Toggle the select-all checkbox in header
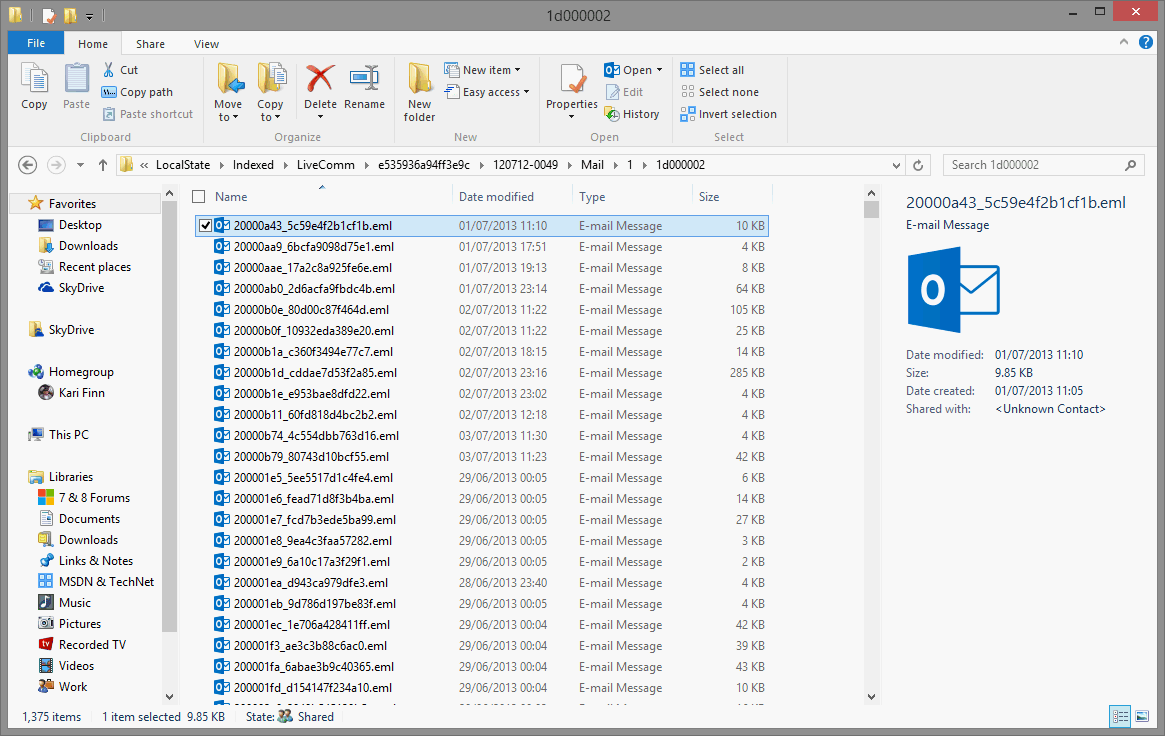This screenshot has width=1165, height=736. tap(198, 197)
